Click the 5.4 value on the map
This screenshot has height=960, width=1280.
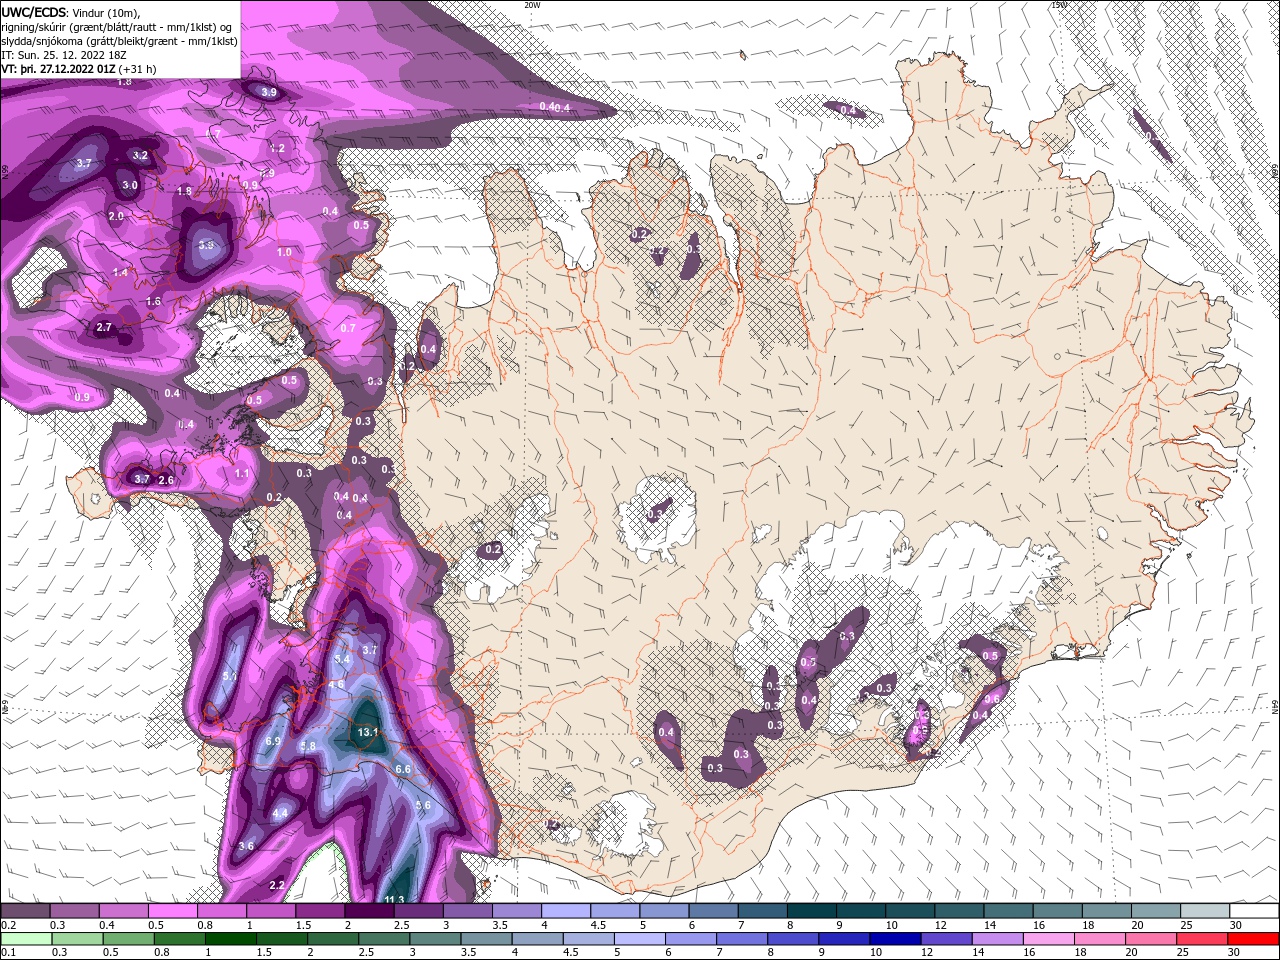point(342,659)
